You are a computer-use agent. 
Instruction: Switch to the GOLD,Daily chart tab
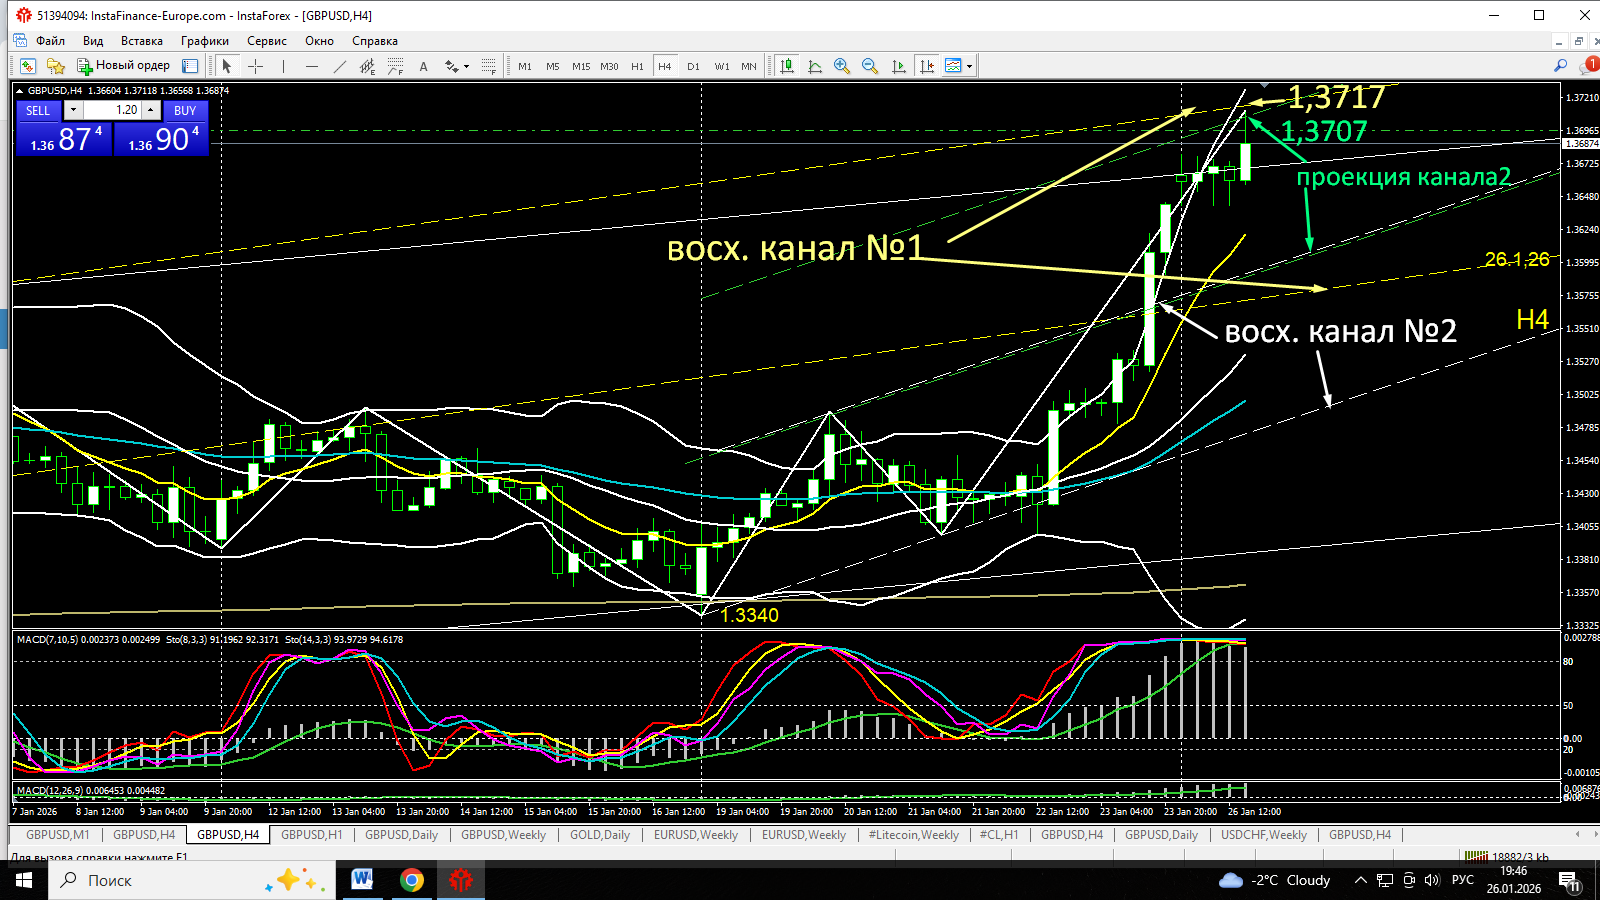click(x=600, y=835)
